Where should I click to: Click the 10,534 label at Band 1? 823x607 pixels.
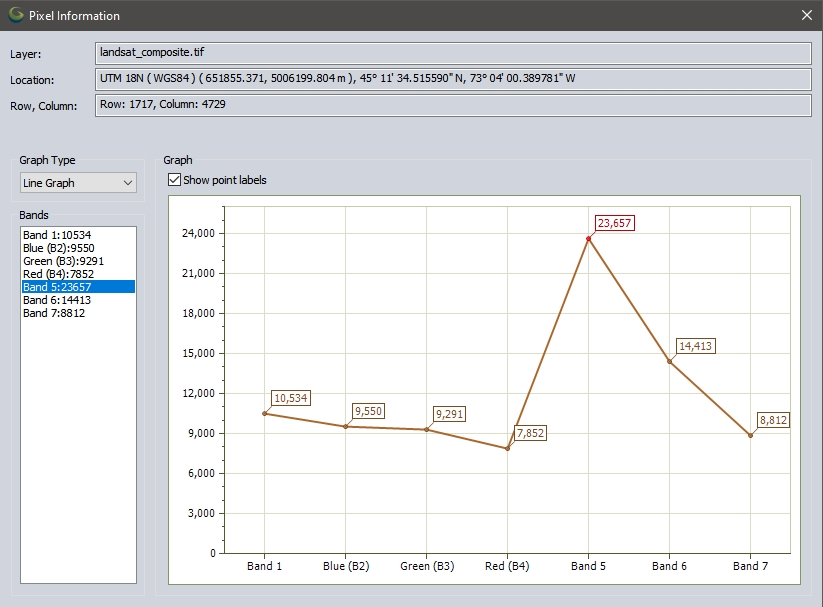click(291, 398)
